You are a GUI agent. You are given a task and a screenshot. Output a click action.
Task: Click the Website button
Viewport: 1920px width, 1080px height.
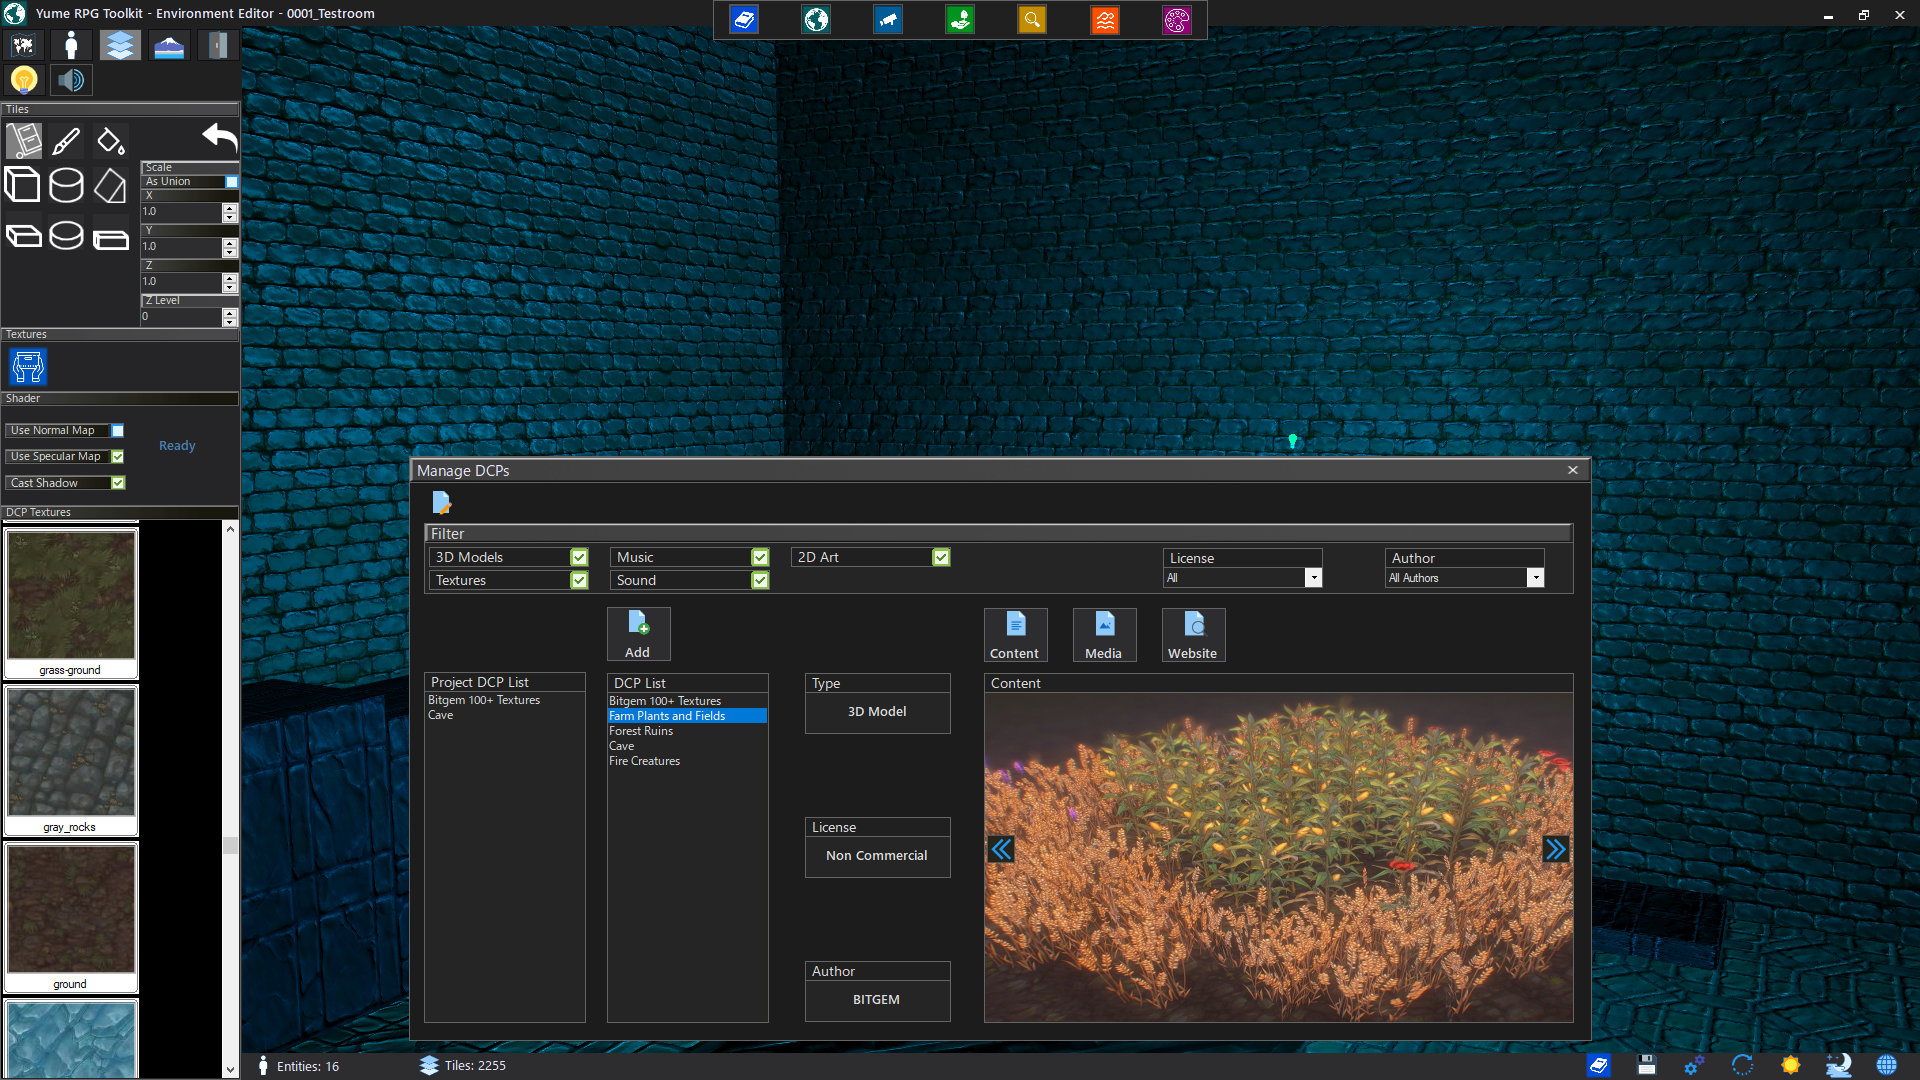[x=1193, y=635]
